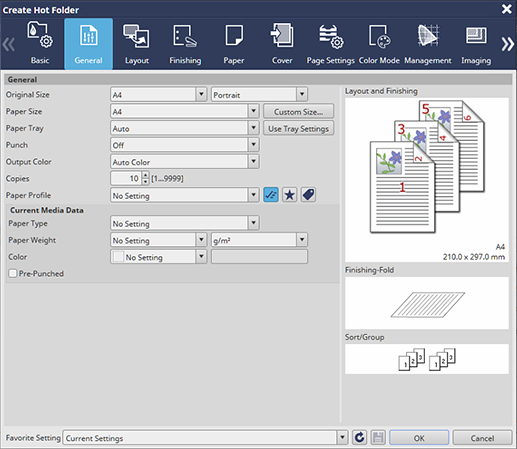Open the Basic settings tab icon
Viewport: 517px width, 449px height.
(x=40, y=35)
